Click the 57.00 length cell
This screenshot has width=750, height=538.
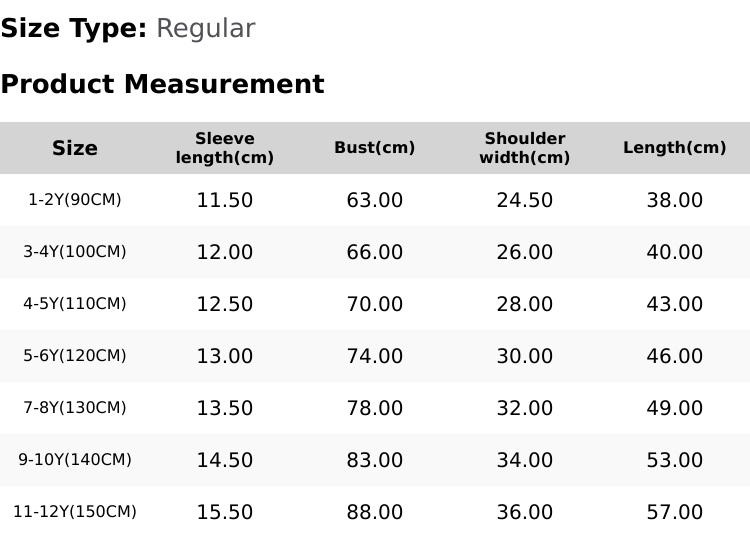coord(675,512)
